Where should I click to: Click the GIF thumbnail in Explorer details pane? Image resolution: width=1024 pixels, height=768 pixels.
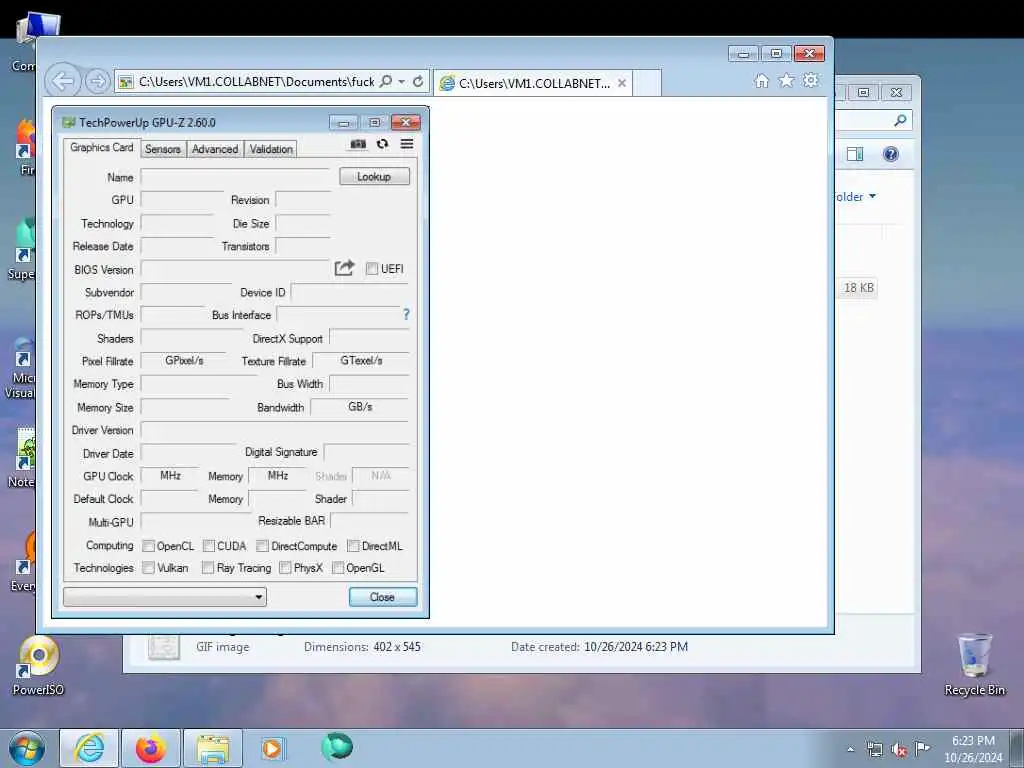click(x=163, y=647)
